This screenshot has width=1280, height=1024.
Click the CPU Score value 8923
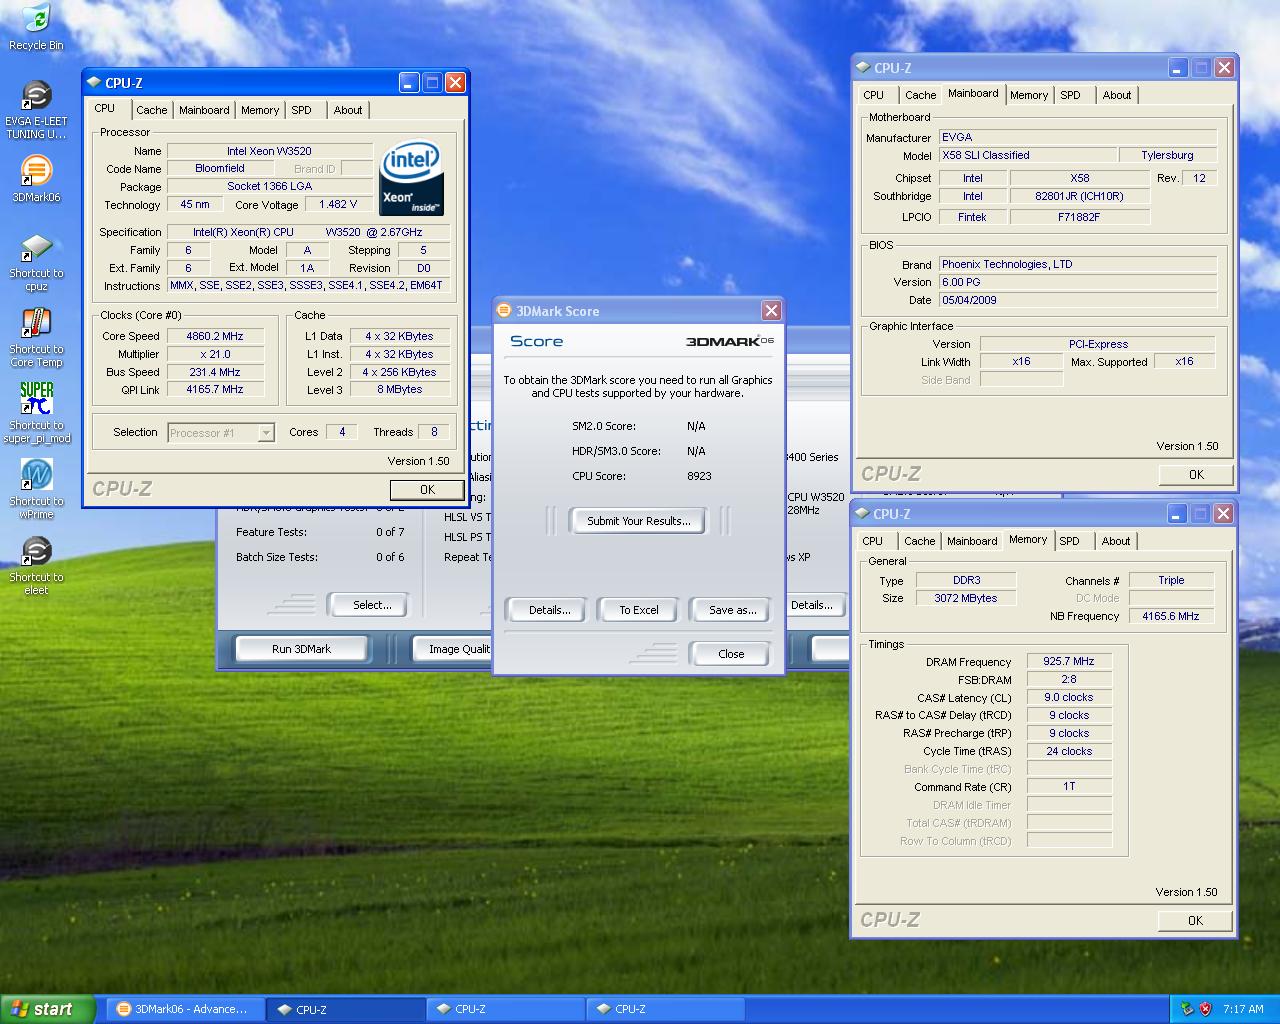699,476
